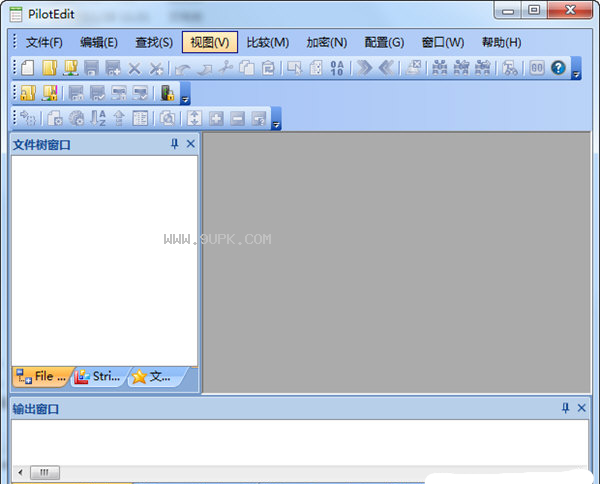Sort lines with the A-Z arrow icon
600x484 pixels.
(98, 118)
